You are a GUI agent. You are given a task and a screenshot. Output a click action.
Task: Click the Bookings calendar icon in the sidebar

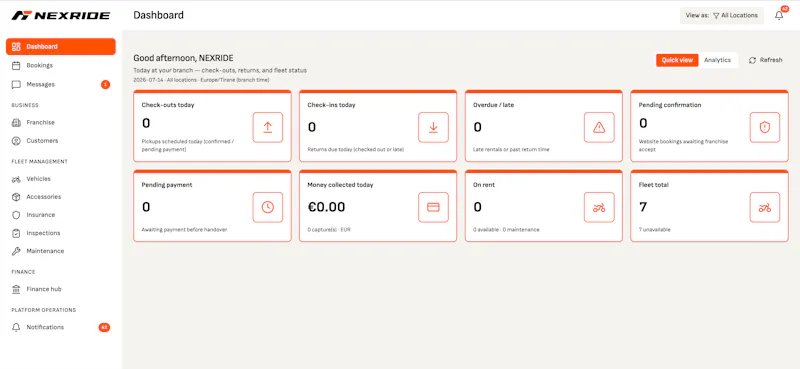[x=16, y=65]
